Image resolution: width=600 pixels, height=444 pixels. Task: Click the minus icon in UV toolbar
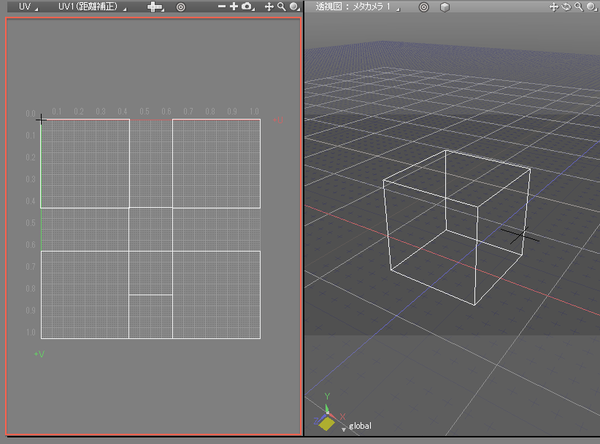pyautogui.click(x=222, y=7)
